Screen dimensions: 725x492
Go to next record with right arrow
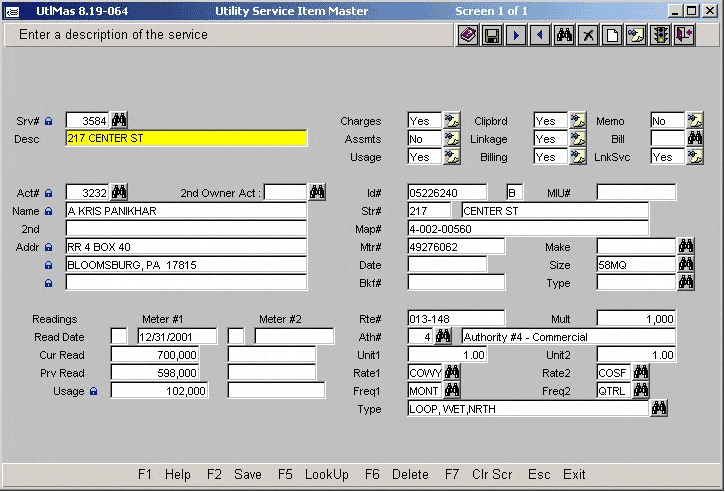pyautogui.click(x=516, y=35)
